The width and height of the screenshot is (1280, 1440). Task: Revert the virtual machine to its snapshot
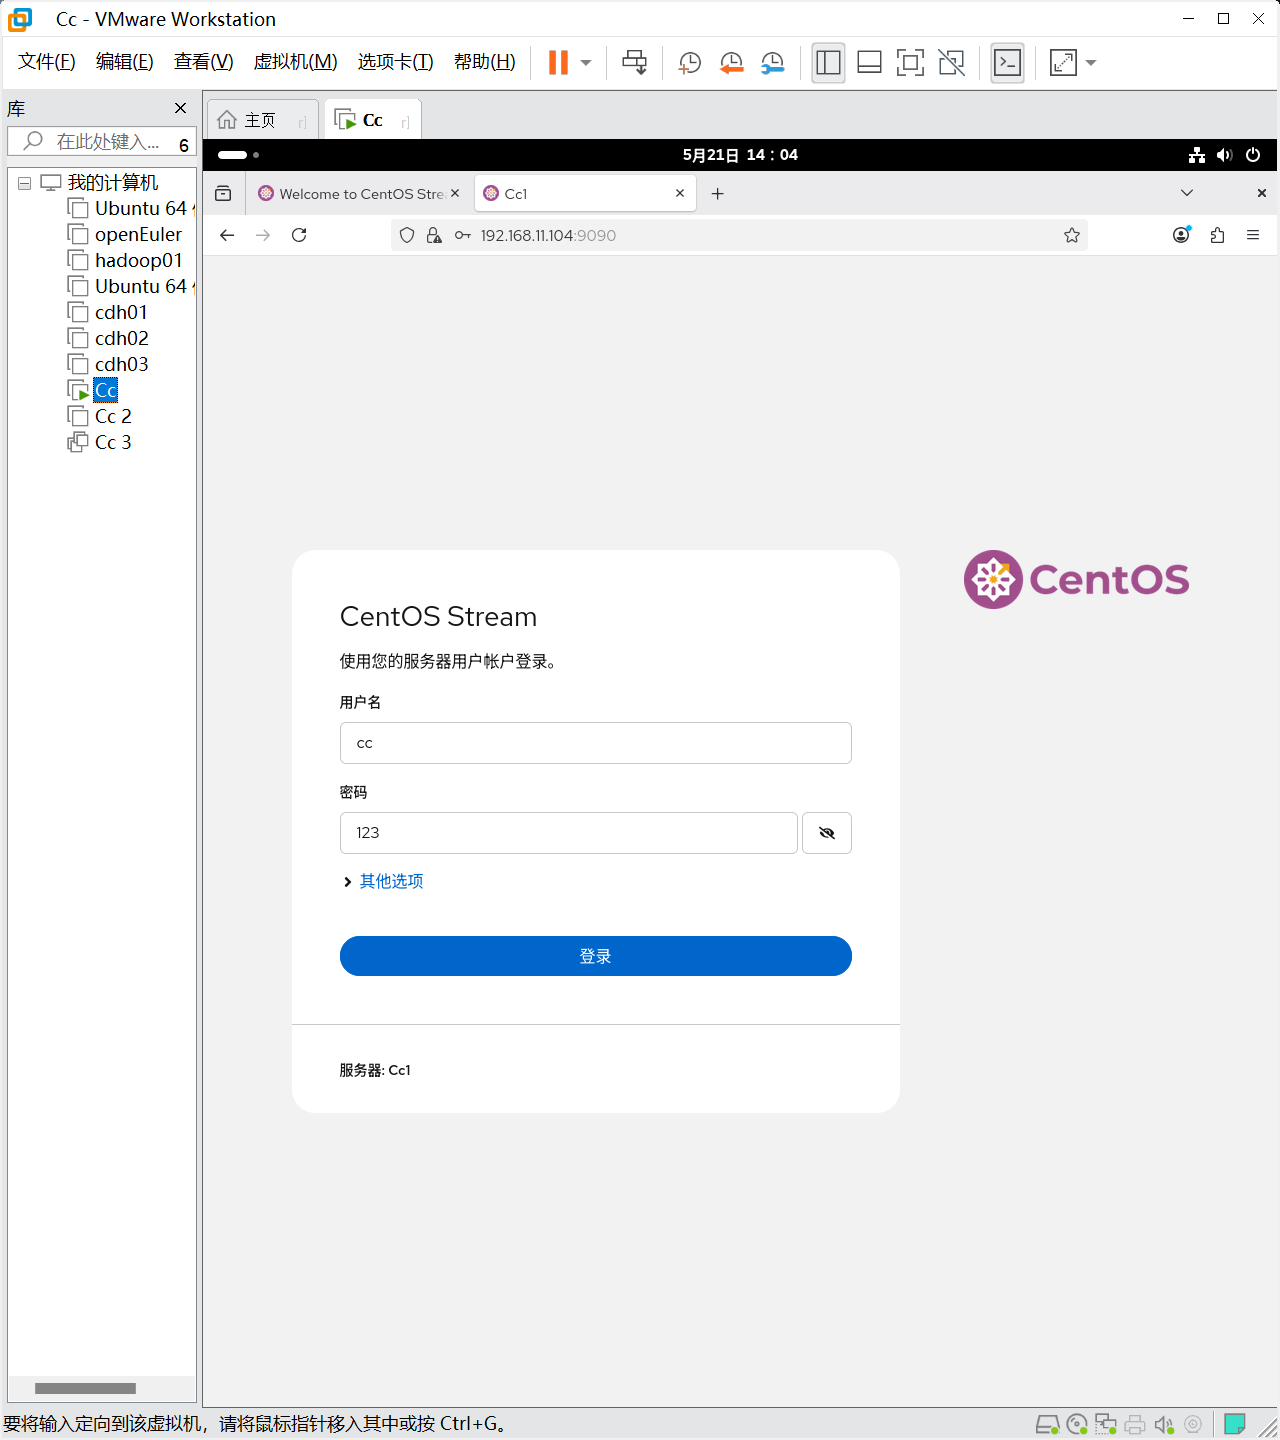(731, 63)
